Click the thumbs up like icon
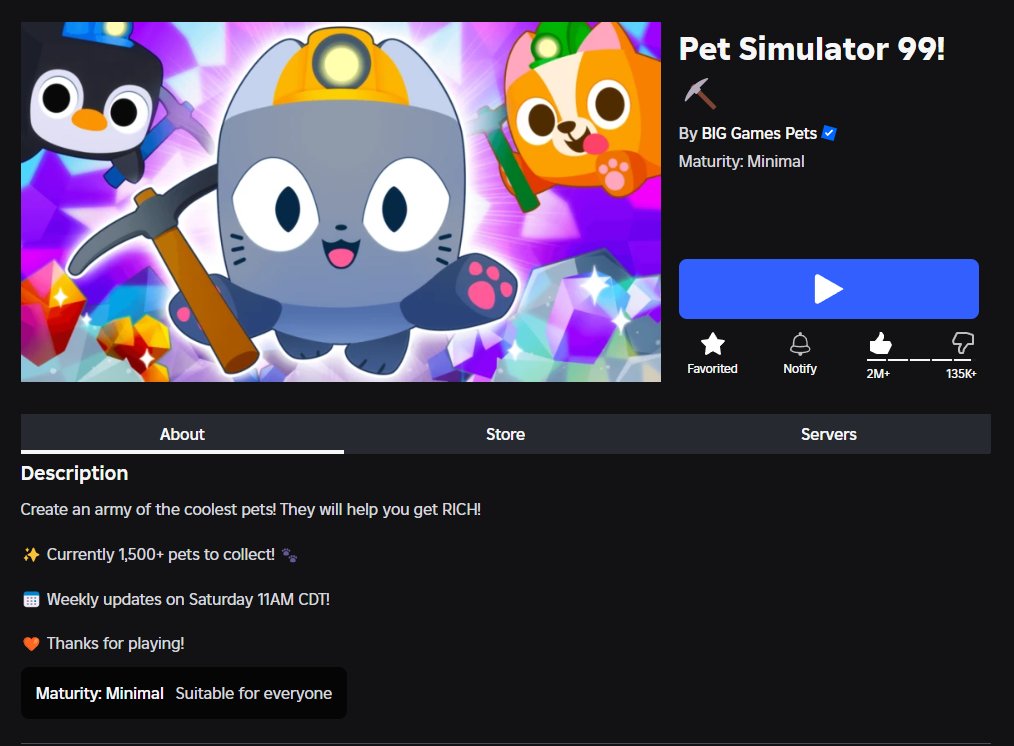Screen dimensions: 1014x746 (879, 343)
